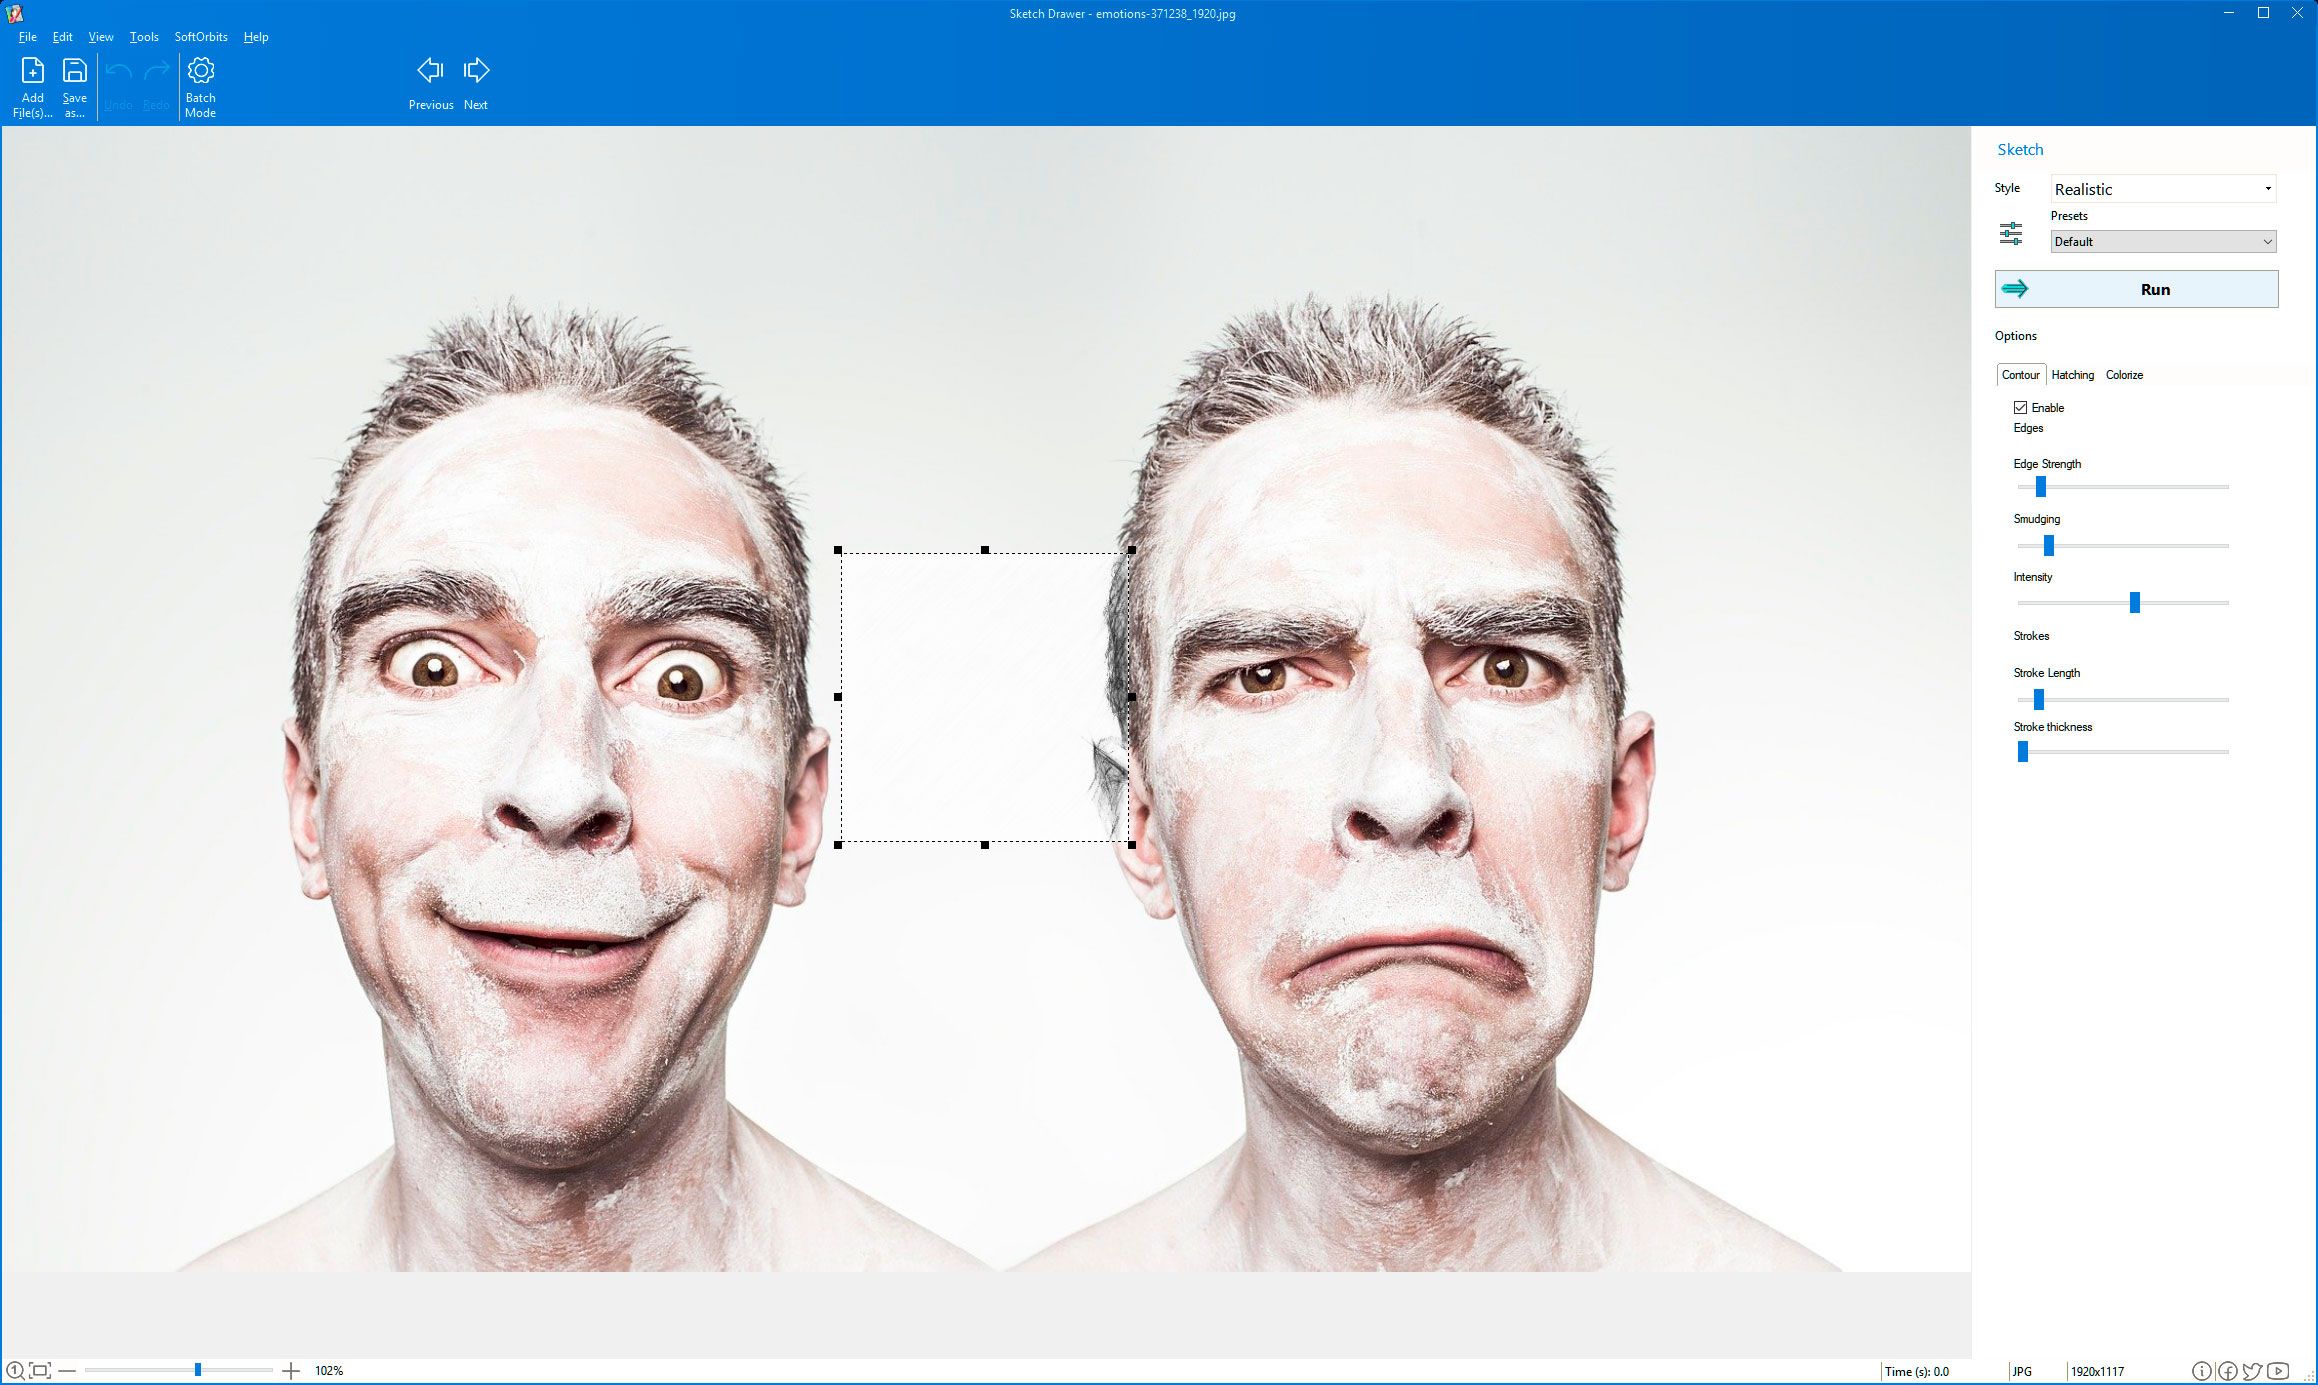Select the Colorize tab in Options
The image size is (2318, 1385).
pyautogui.click(x=2125, y=374)
